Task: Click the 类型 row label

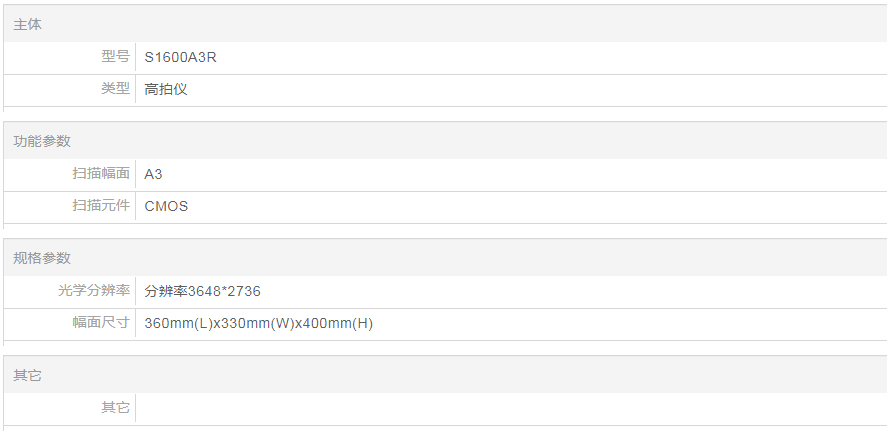Action: (x=115, y=89)
